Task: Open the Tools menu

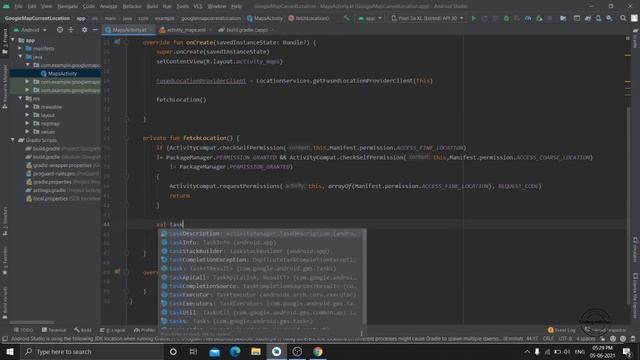Action: click(182, 6)
